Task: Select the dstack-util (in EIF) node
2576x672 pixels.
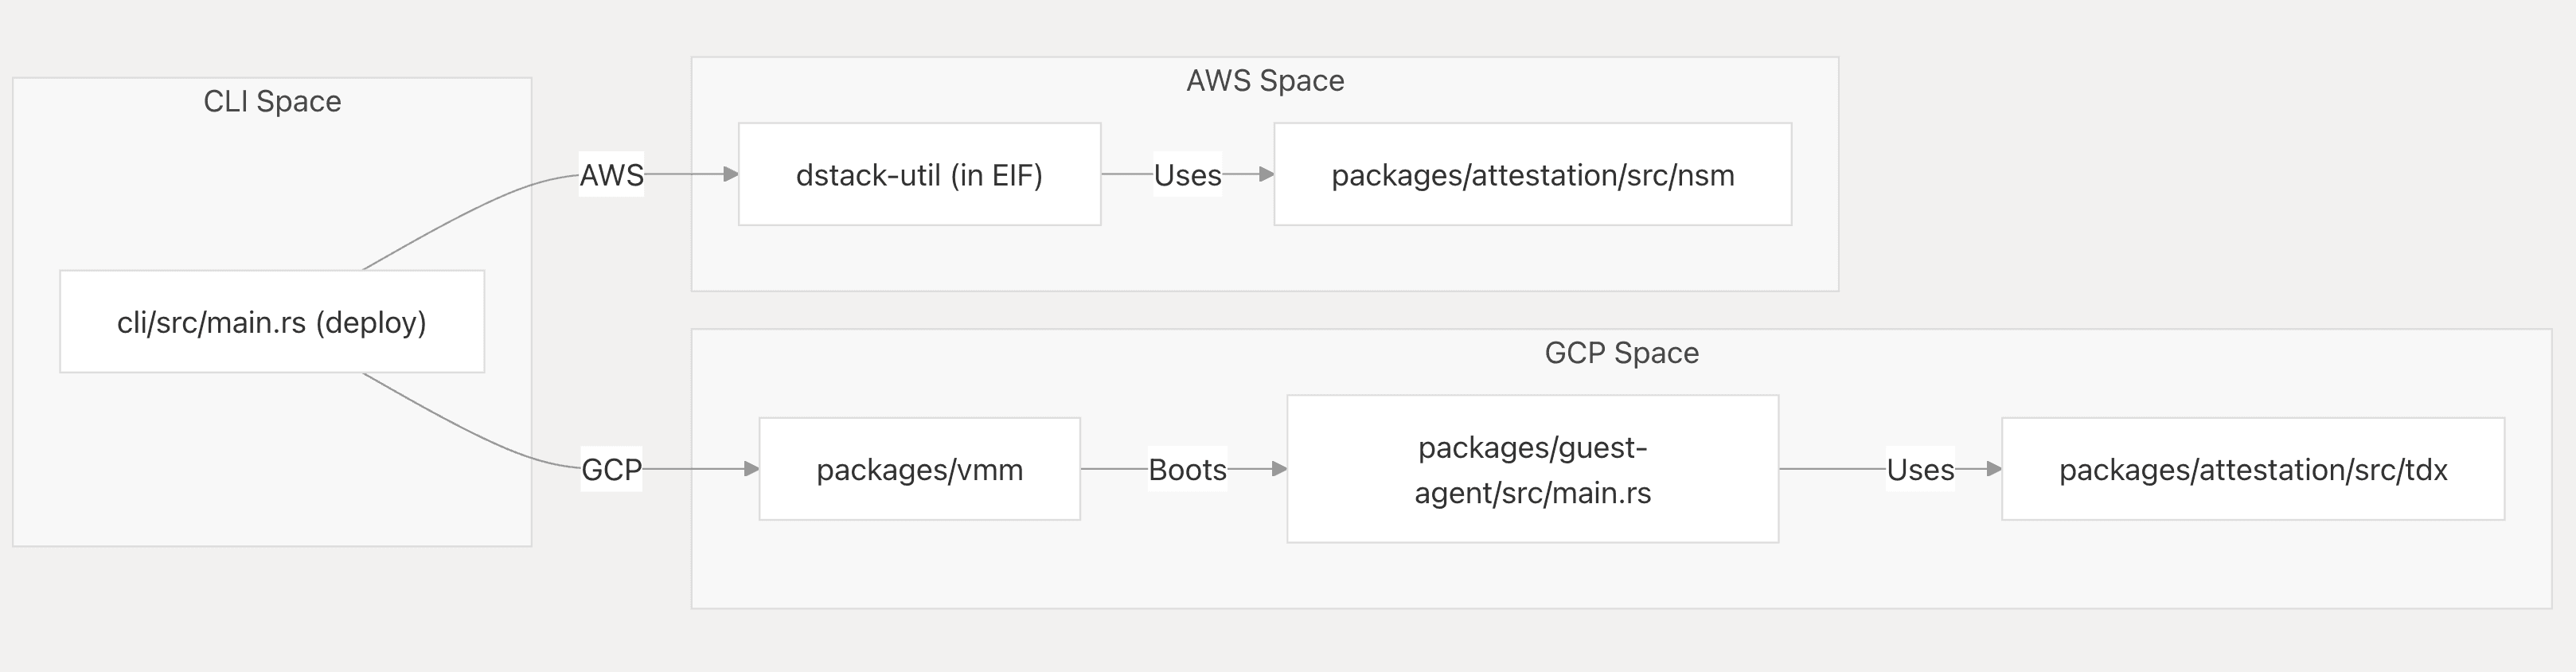Action: click(x=919, y=175)
